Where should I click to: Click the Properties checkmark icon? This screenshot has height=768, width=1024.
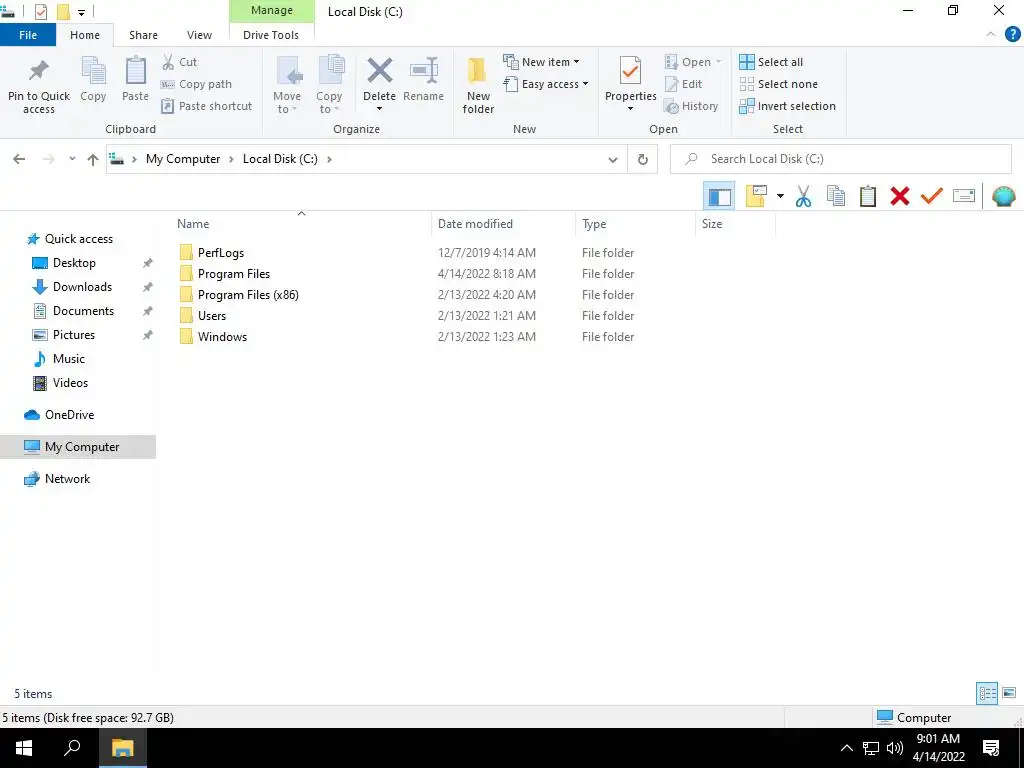630,71
